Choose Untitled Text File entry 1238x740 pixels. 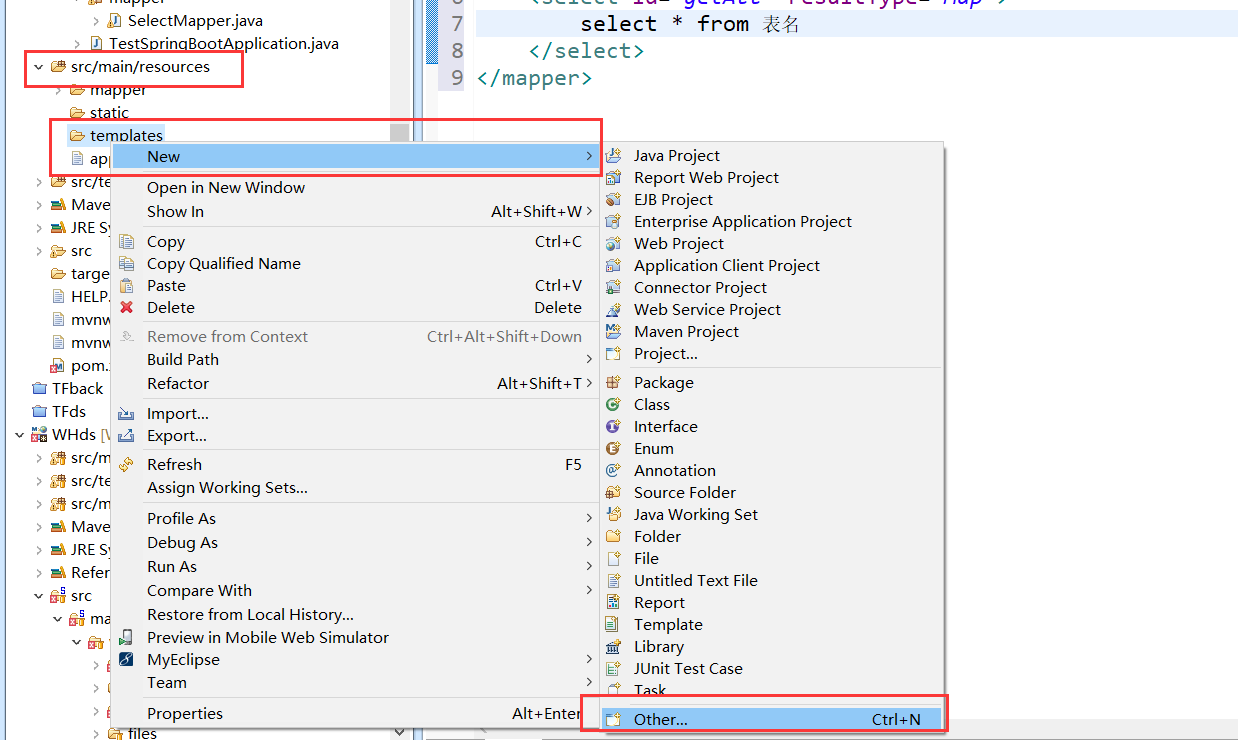[x=696, y=580]
